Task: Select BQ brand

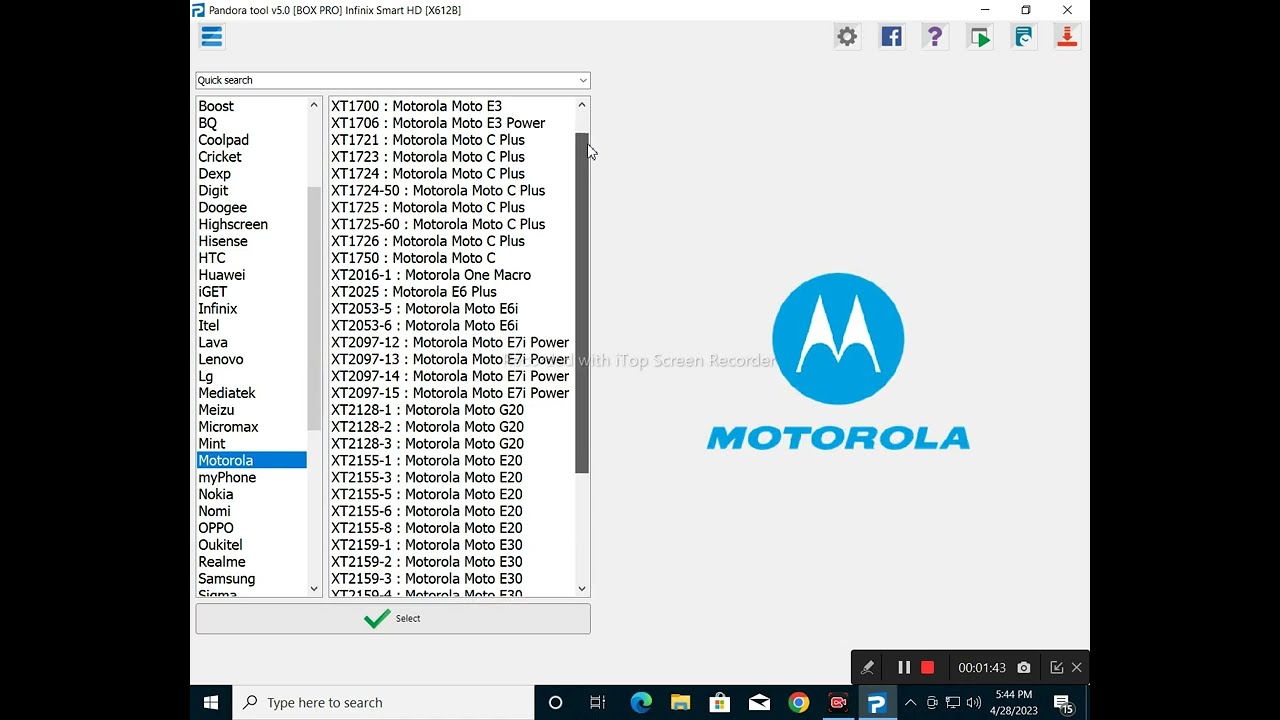Action: (208, 123)
